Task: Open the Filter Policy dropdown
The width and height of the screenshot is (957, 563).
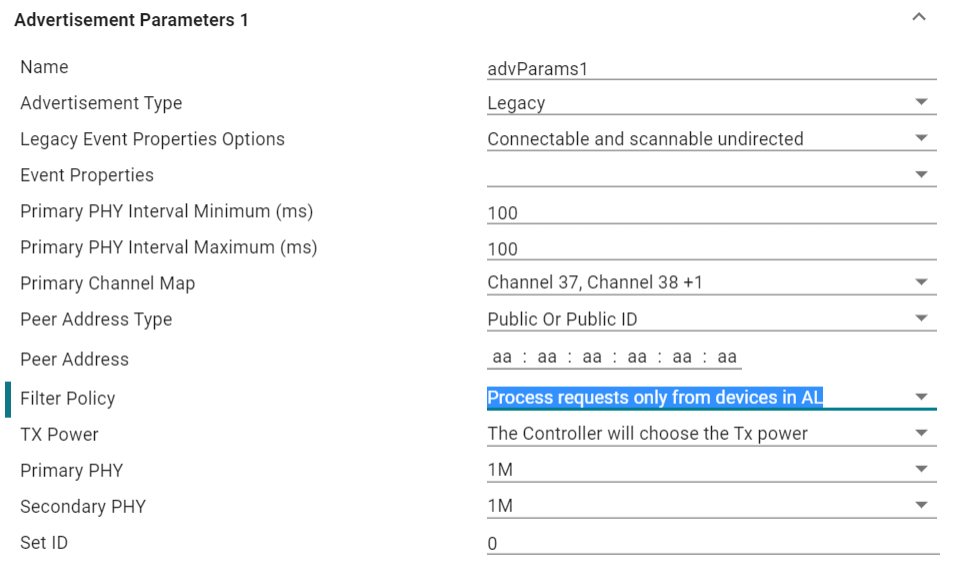Action: pos(710,398)
